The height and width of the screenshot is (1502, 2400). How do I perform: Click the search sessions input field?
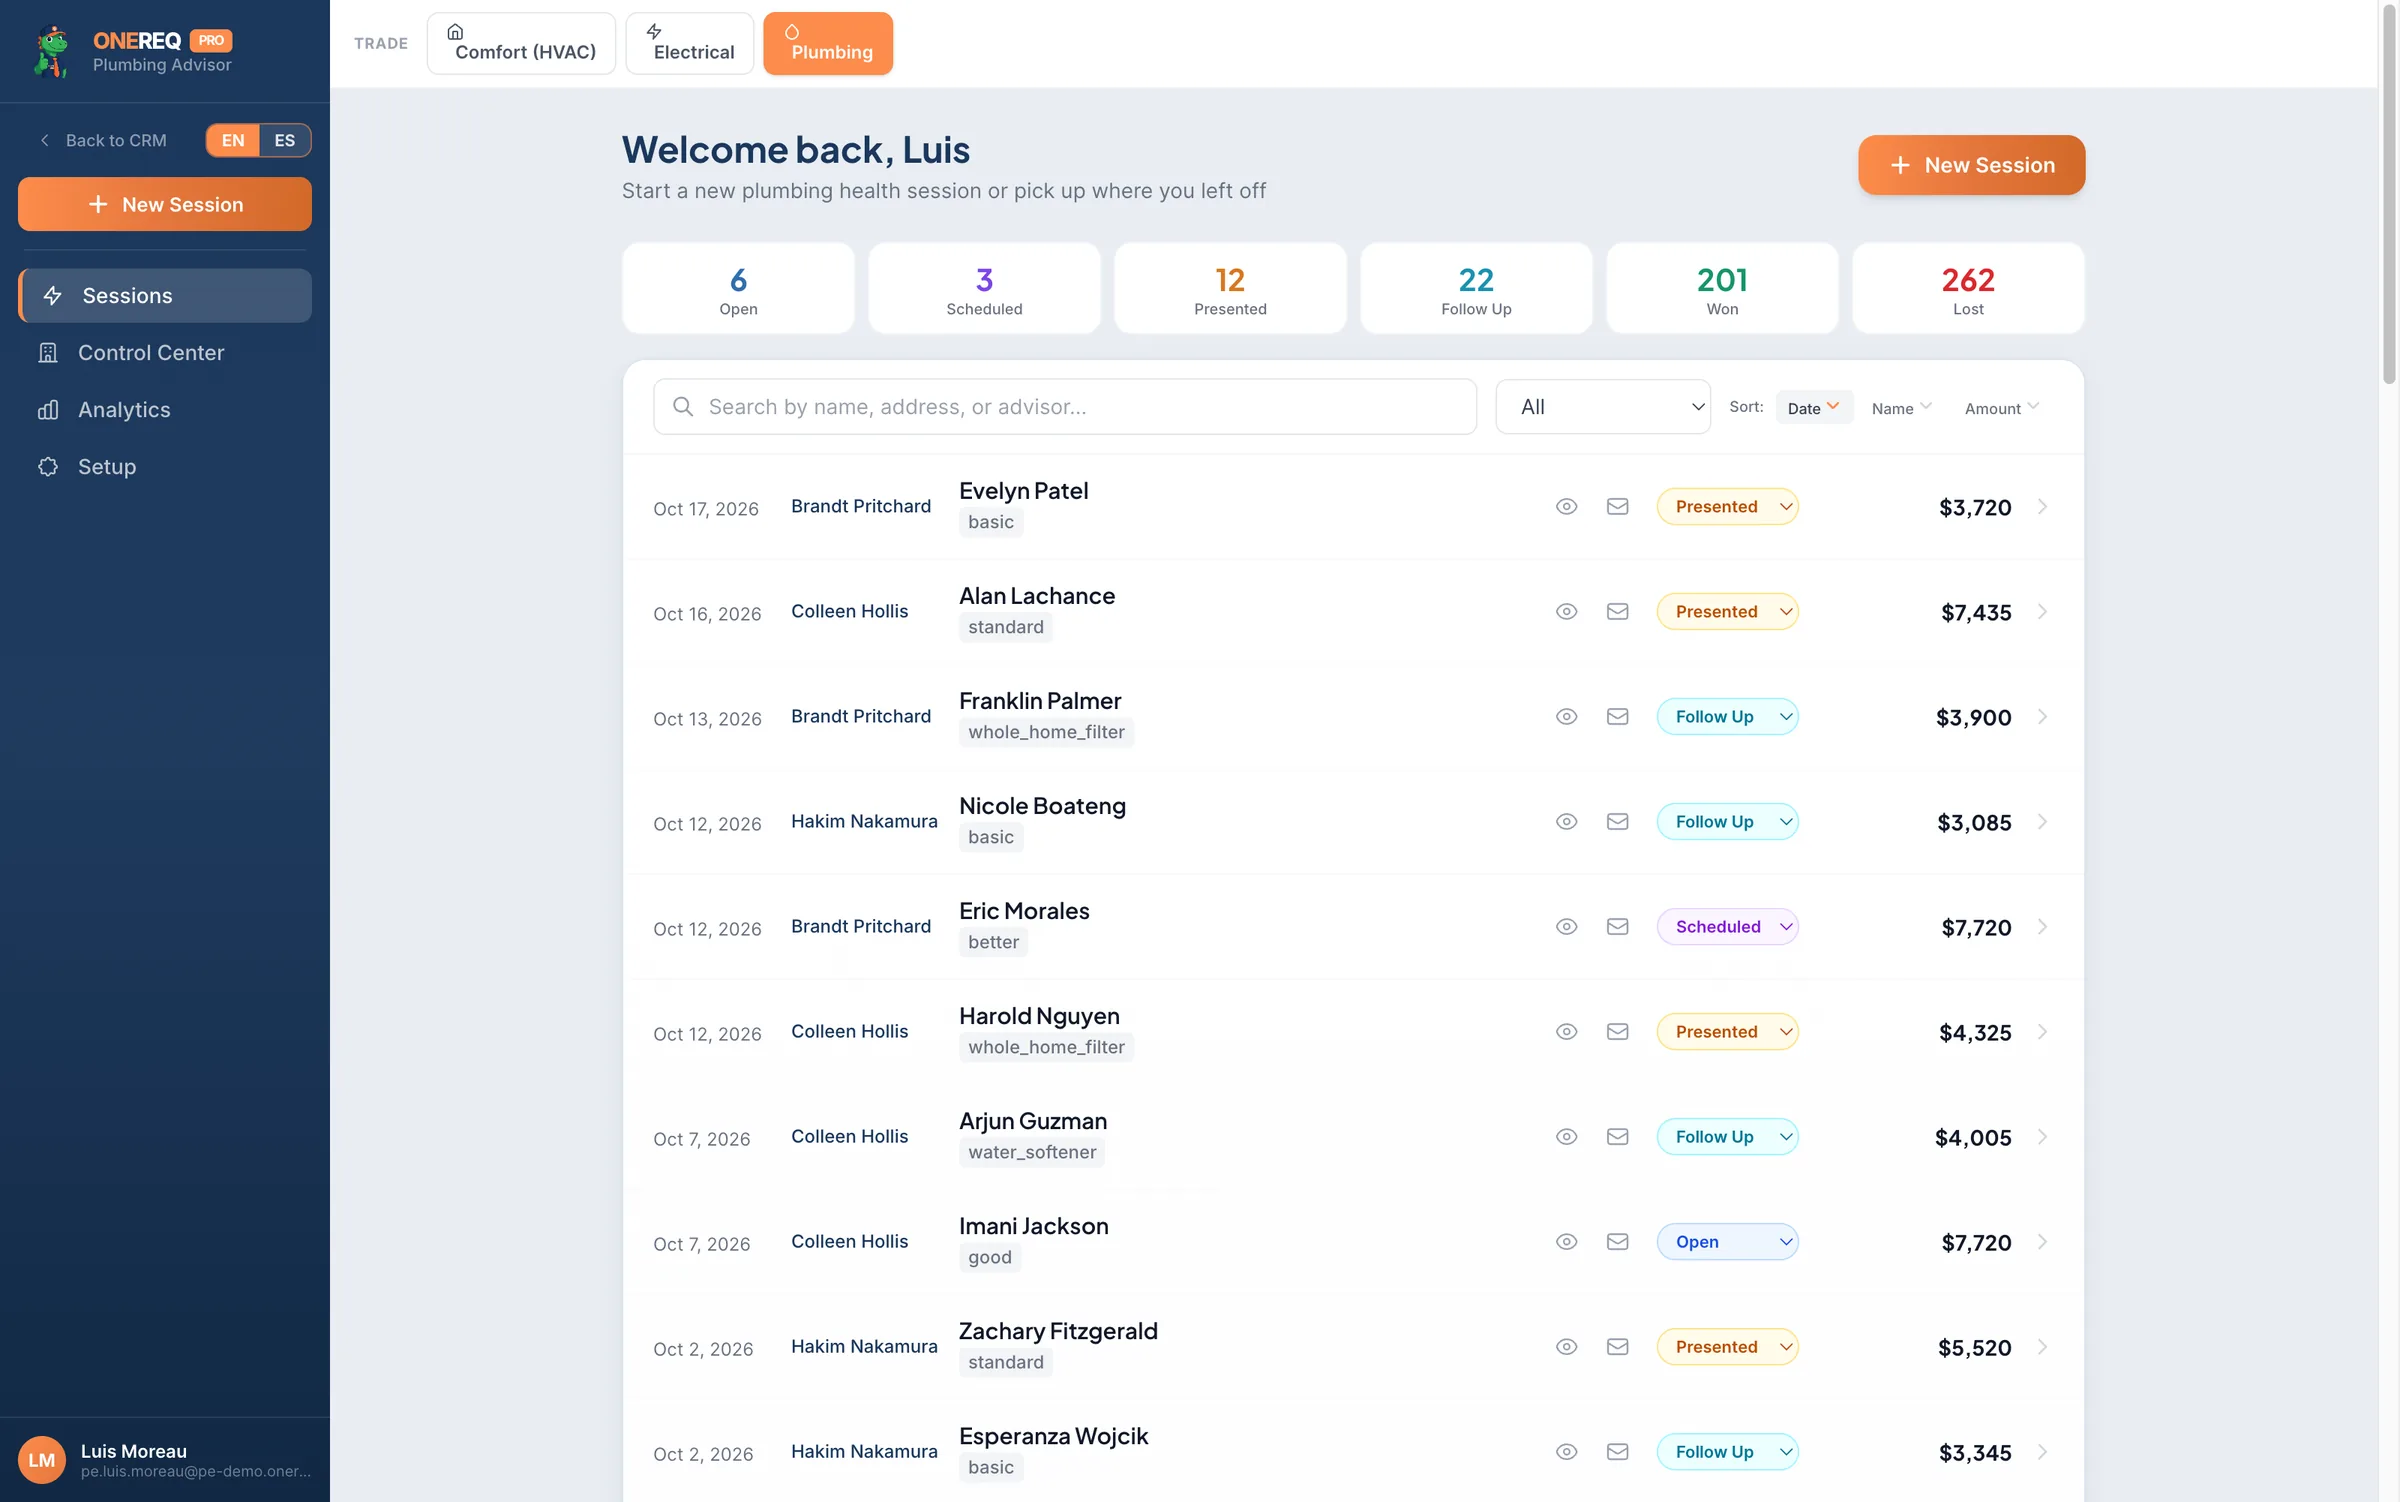[x=1065, y=406]
